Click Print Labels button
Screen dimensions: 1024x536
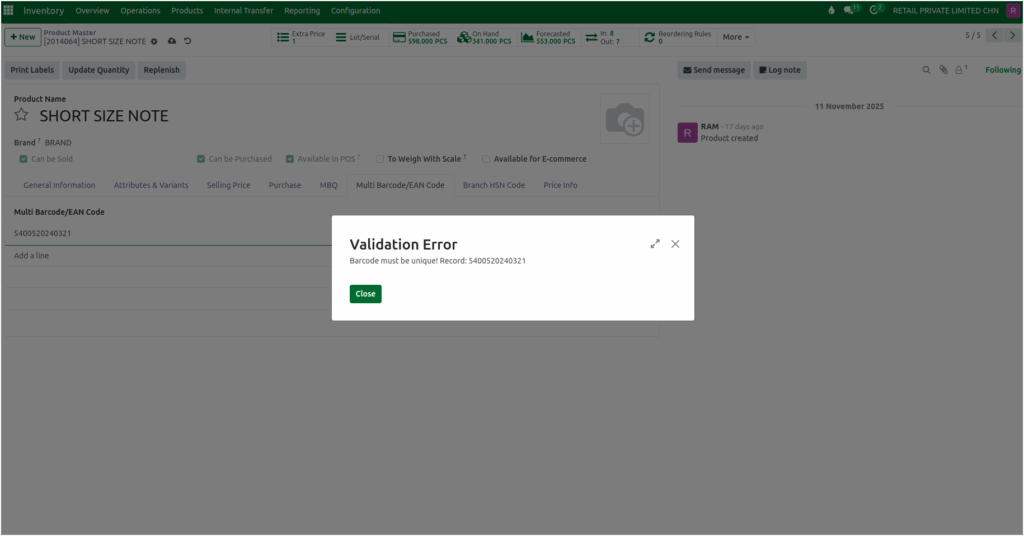pyautogui.click(x=32, y=70)
